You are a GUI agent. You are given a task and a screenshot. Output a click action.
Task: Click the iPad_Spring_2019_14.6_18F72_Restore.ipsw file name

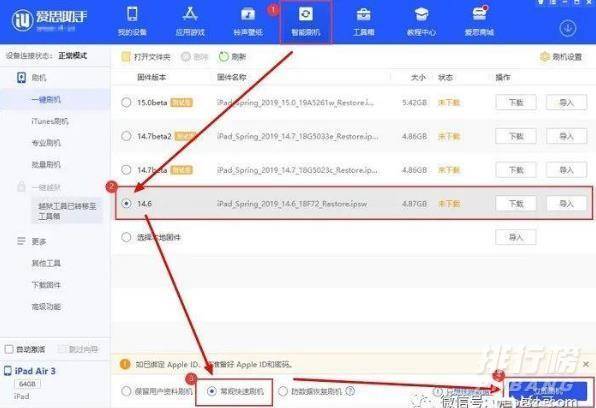click(x=292, y=204)
